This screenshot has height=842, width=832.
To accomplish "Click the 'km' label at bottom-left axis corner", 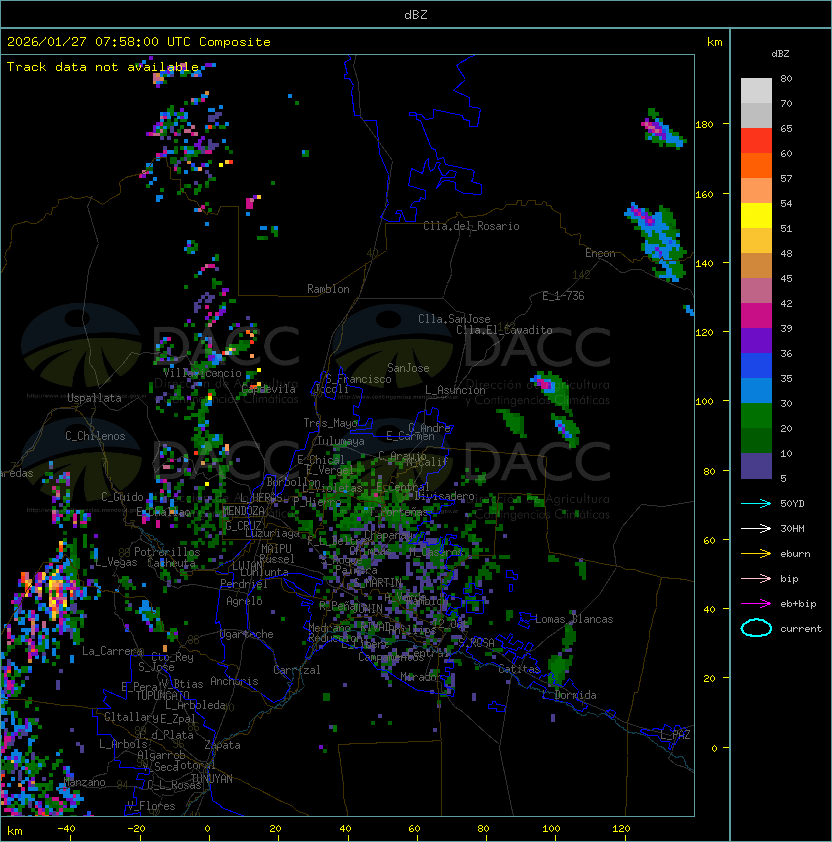I will (15, 831).
